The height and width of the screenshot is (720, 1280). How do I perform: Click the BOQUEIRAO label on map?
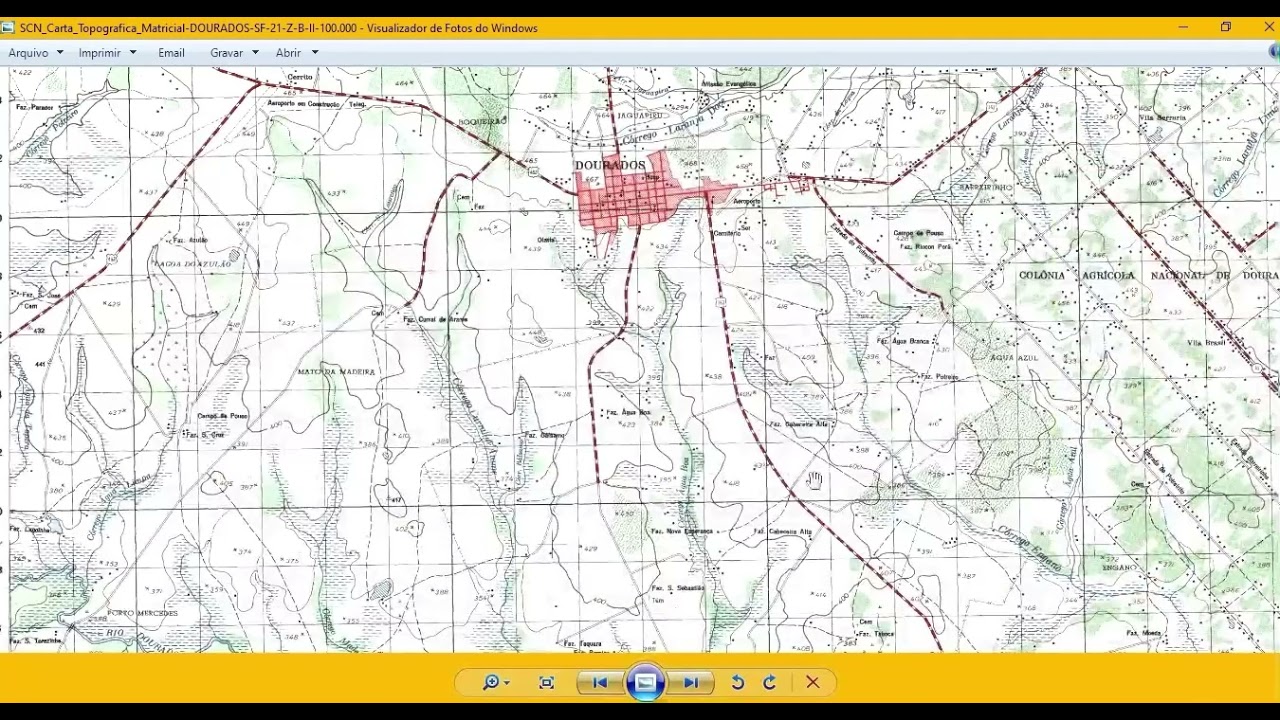coord(482,121)
